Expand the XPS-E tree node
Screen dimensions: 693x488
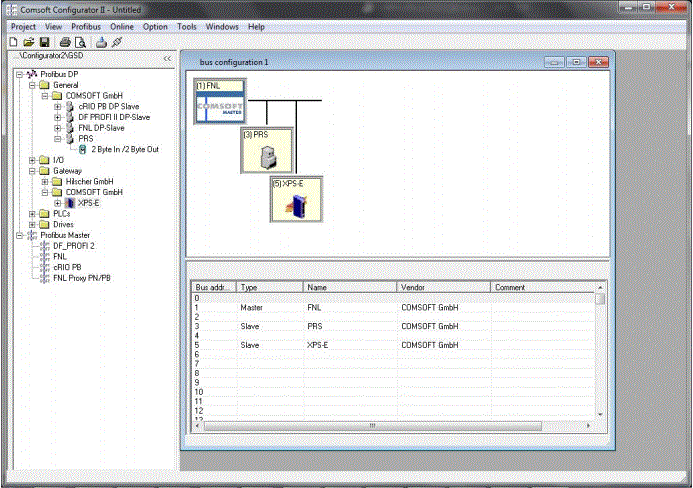pyautogui.click(x=57, y=203)
